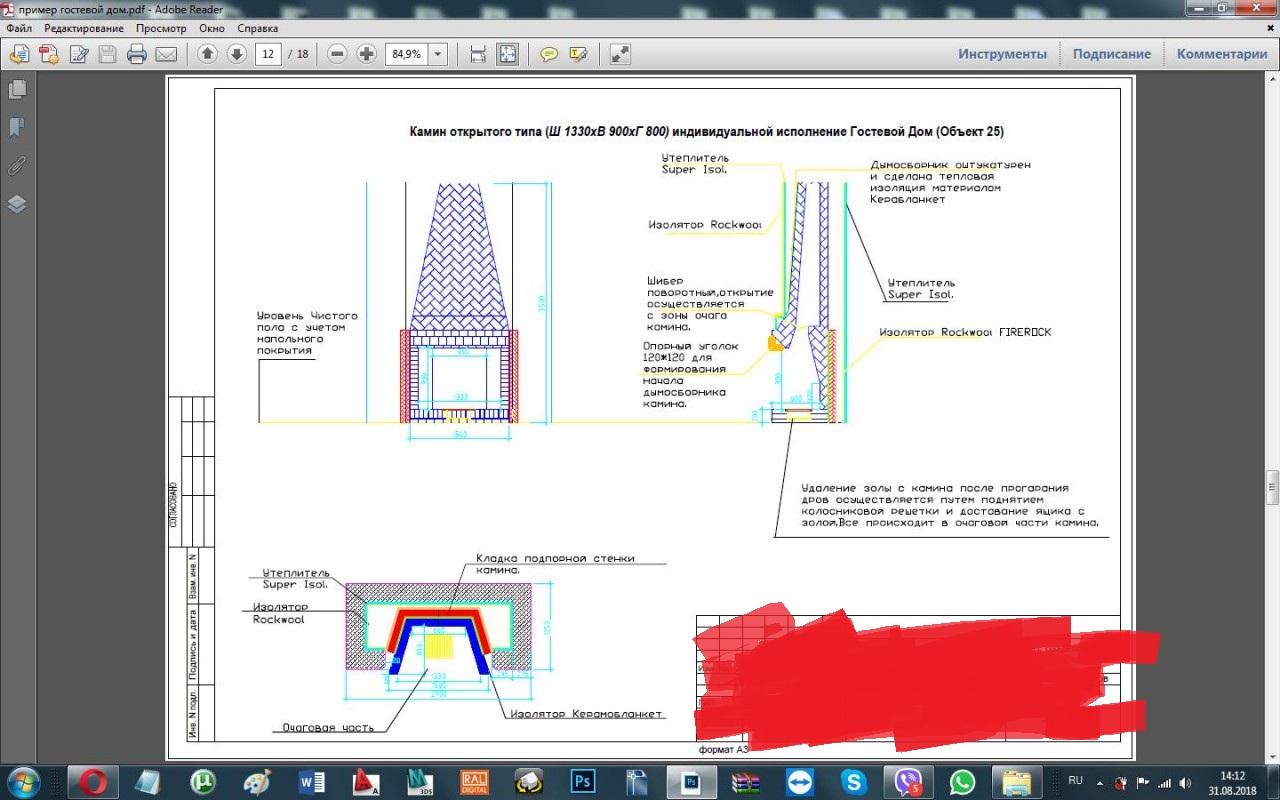
Task: Toggle fit to width scrolling mode
Action: pos(478,54)
